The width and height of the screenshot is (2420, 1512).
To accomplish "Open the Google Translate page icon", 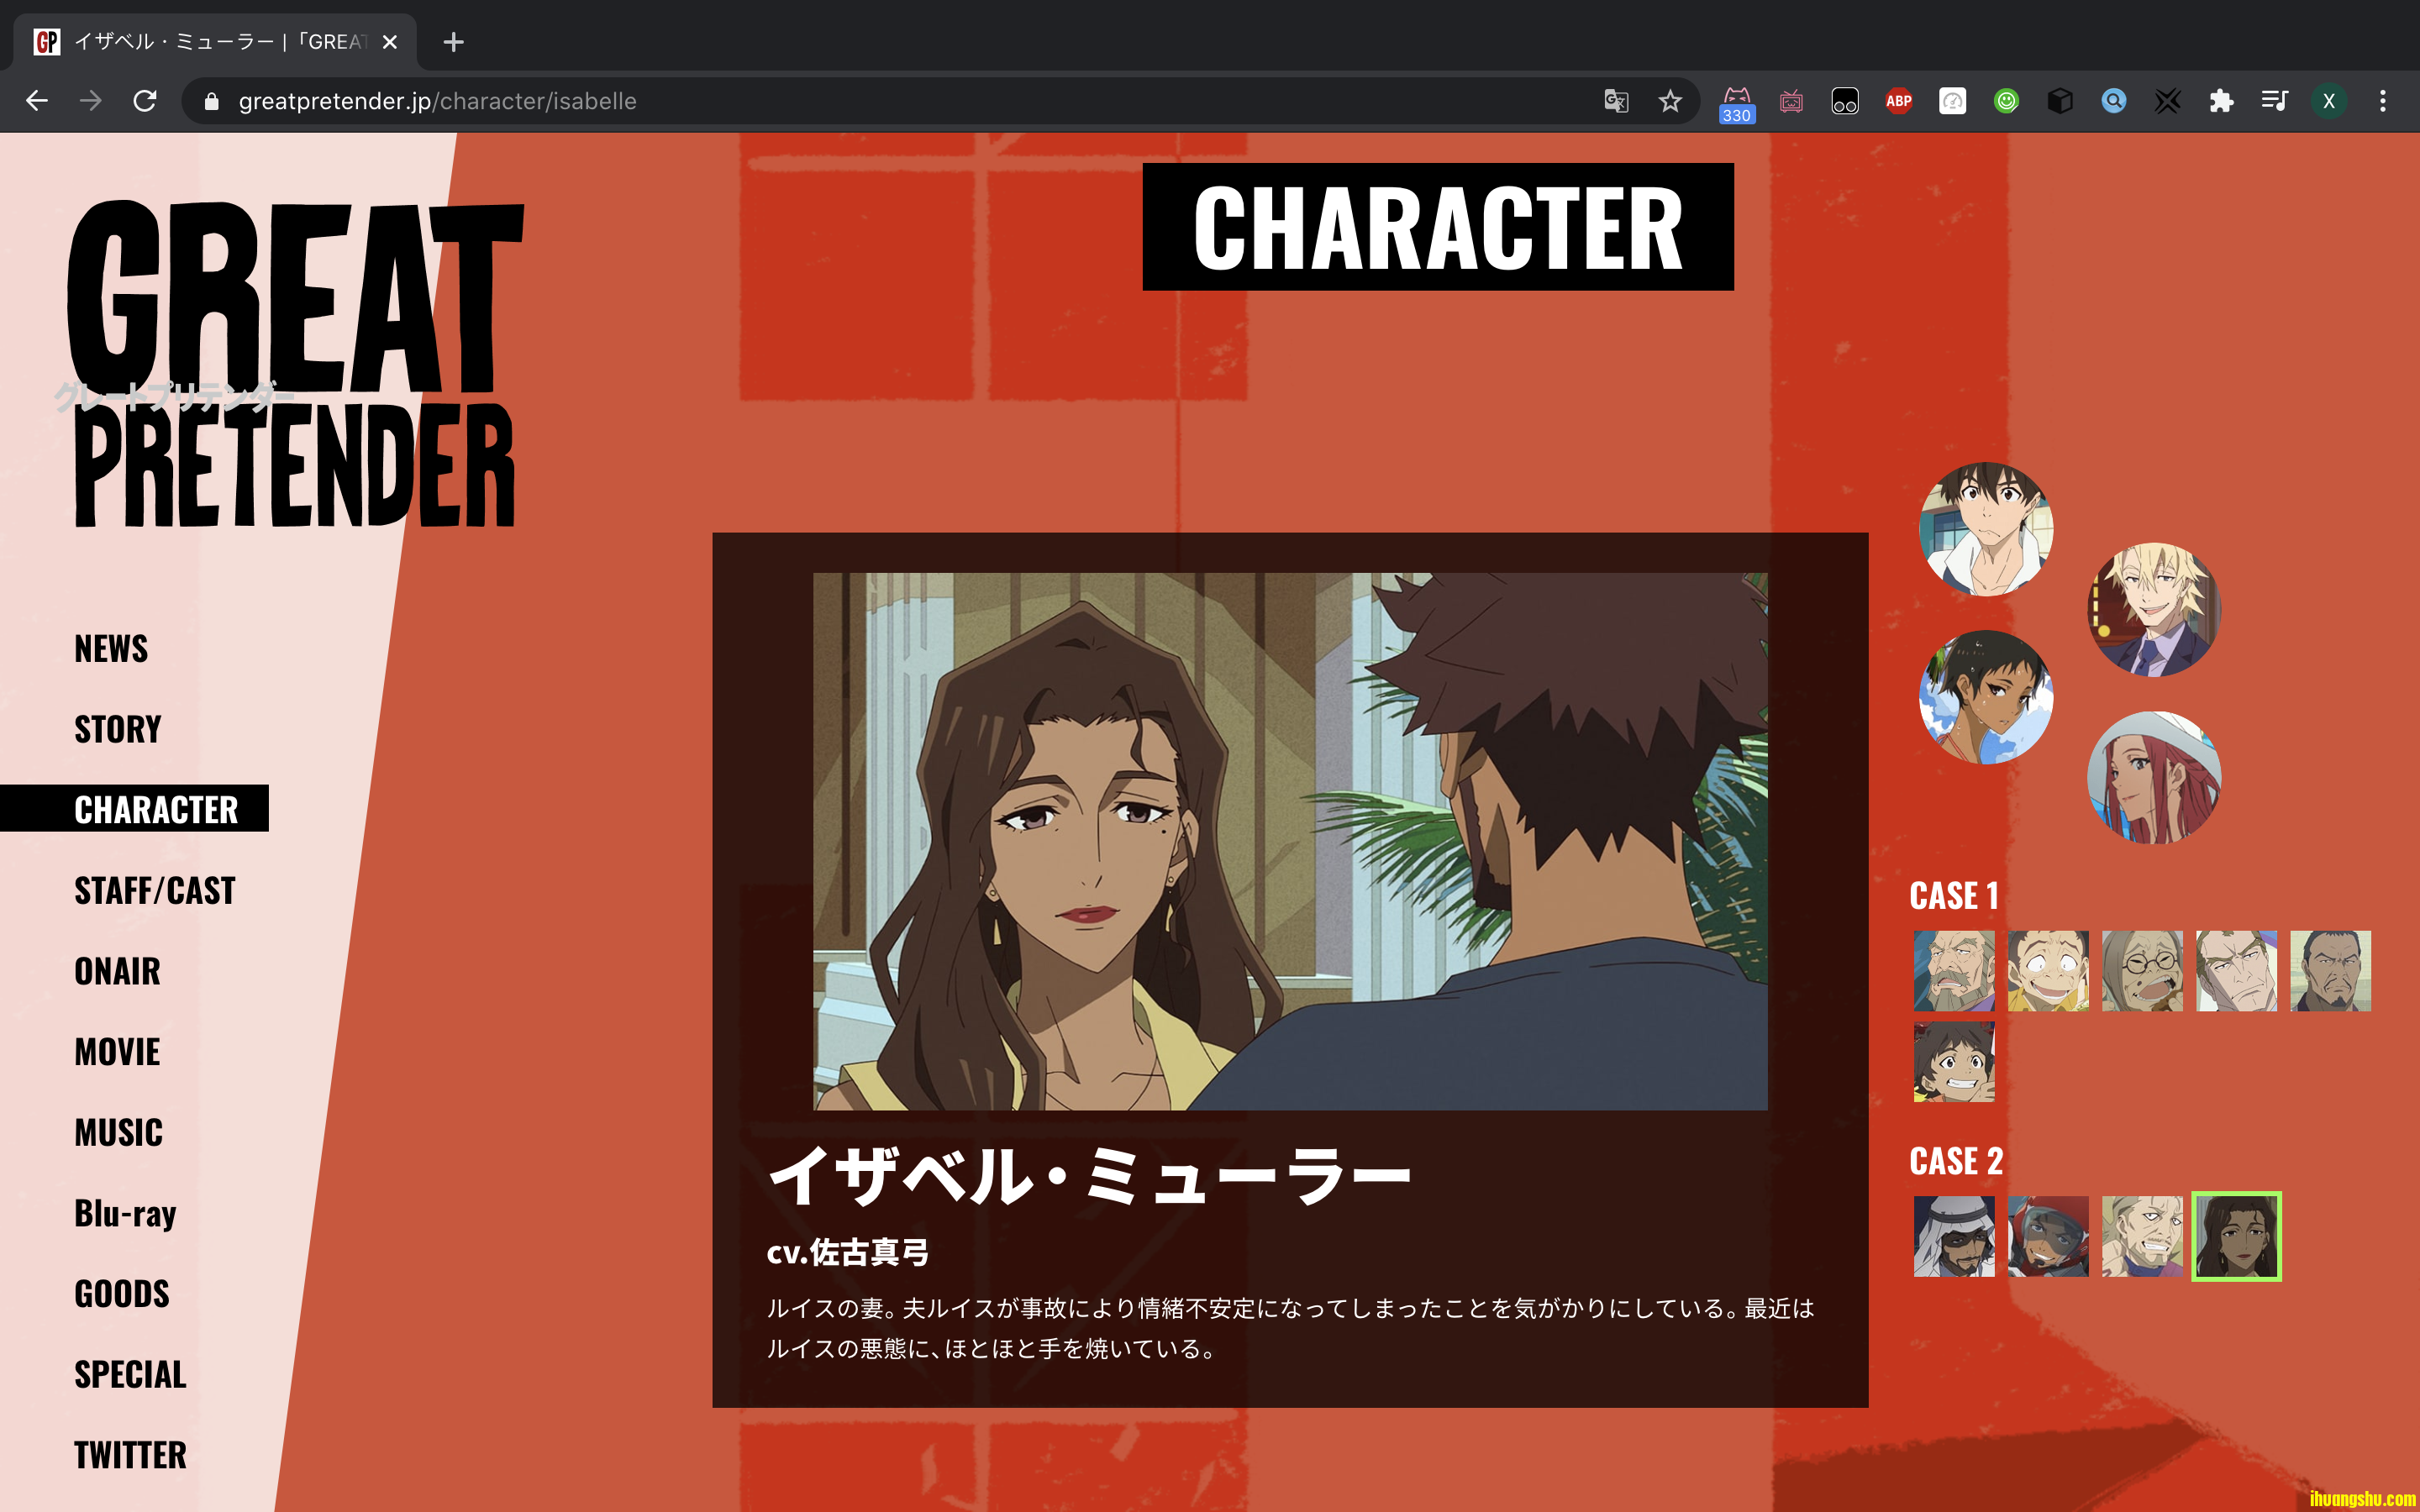I will [x=1616, y=101].
